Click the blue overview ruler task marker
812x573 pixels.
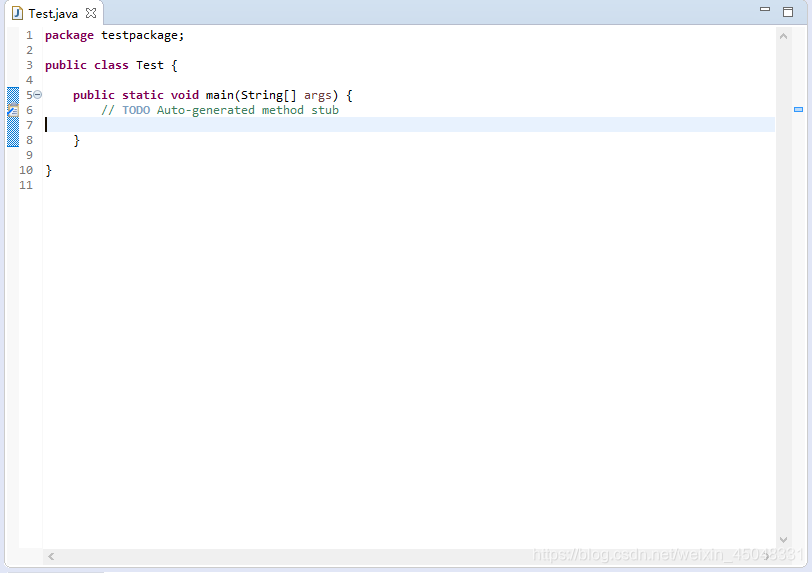798,109
